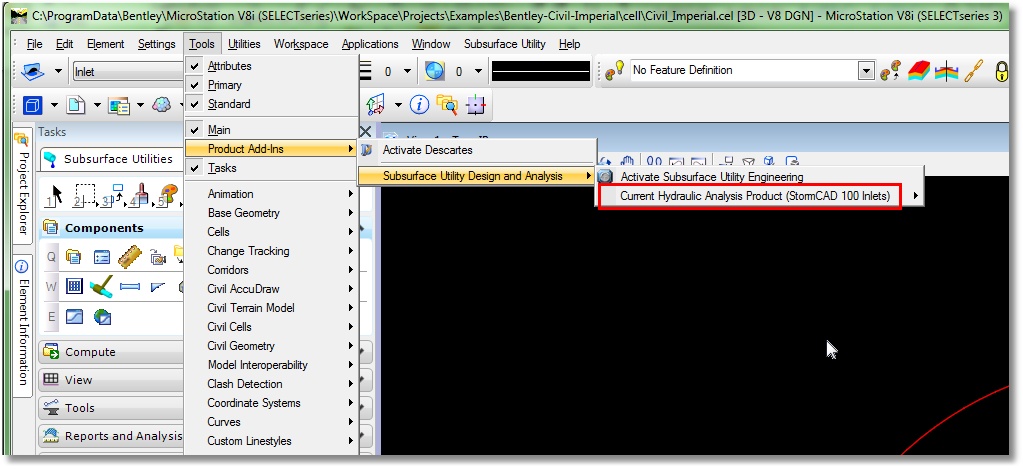
Task: Expand the Tools task group in Tasks panel
Action: point(111,408)
